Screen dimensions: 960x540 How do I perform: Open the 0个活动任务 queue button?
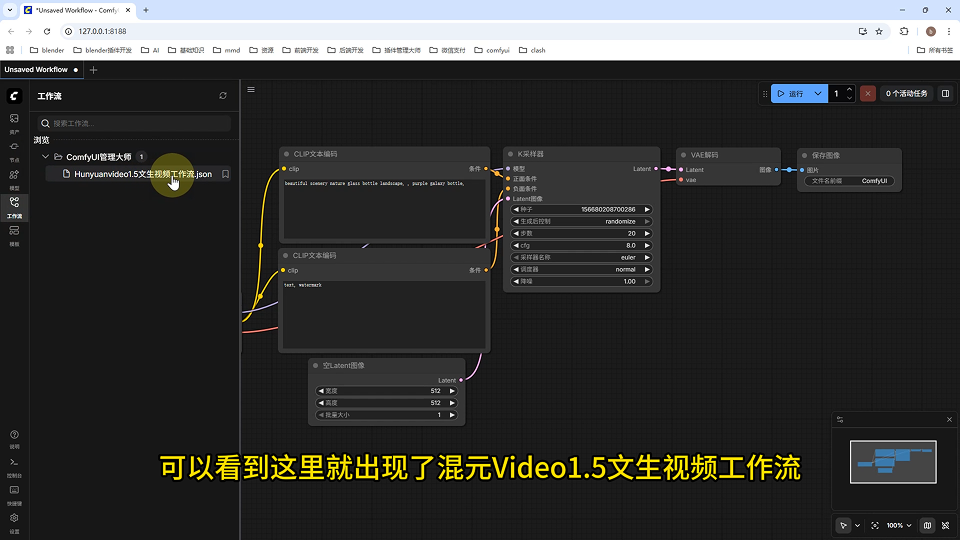(907, 94)
